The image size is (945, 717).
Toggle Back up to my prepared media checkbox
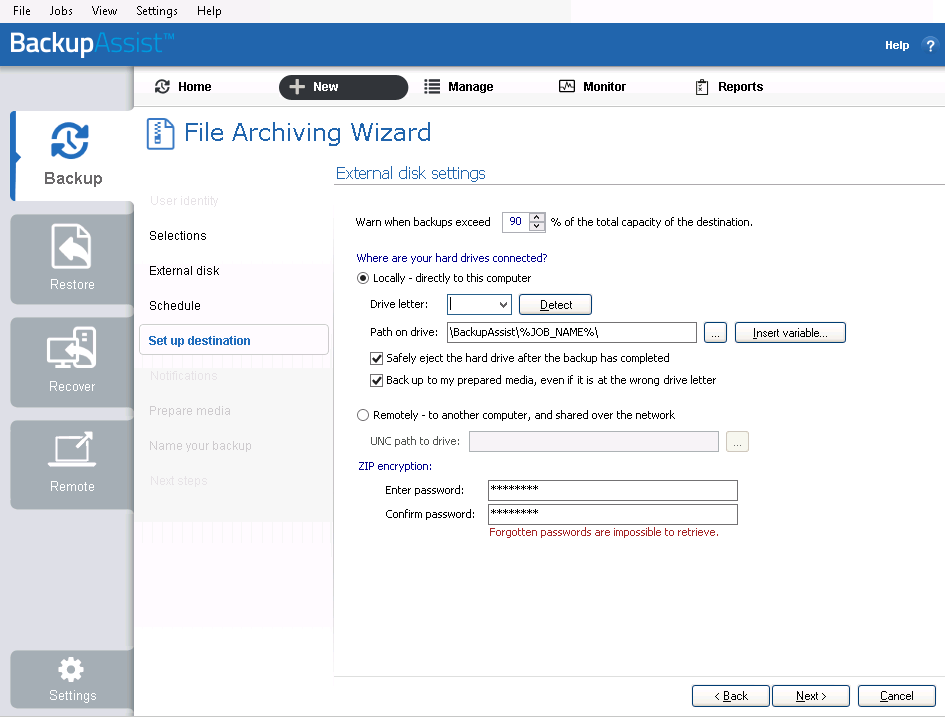pyautogui.click(x=377, y=381)
